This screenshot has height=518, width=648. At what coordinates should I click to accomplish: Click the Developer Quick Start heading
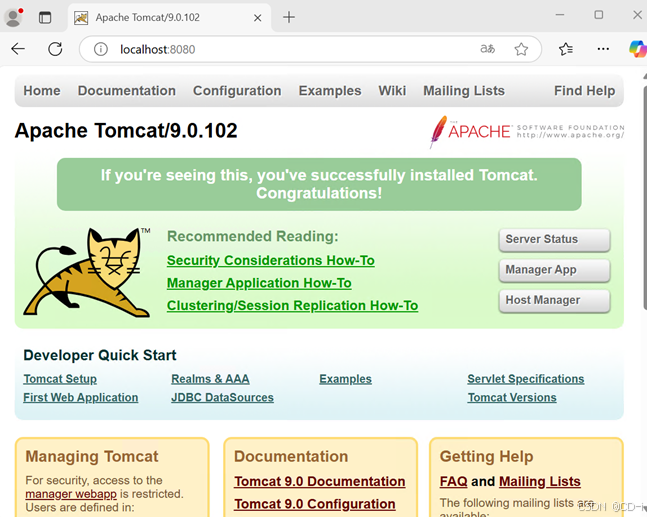(x=100, y=356)
